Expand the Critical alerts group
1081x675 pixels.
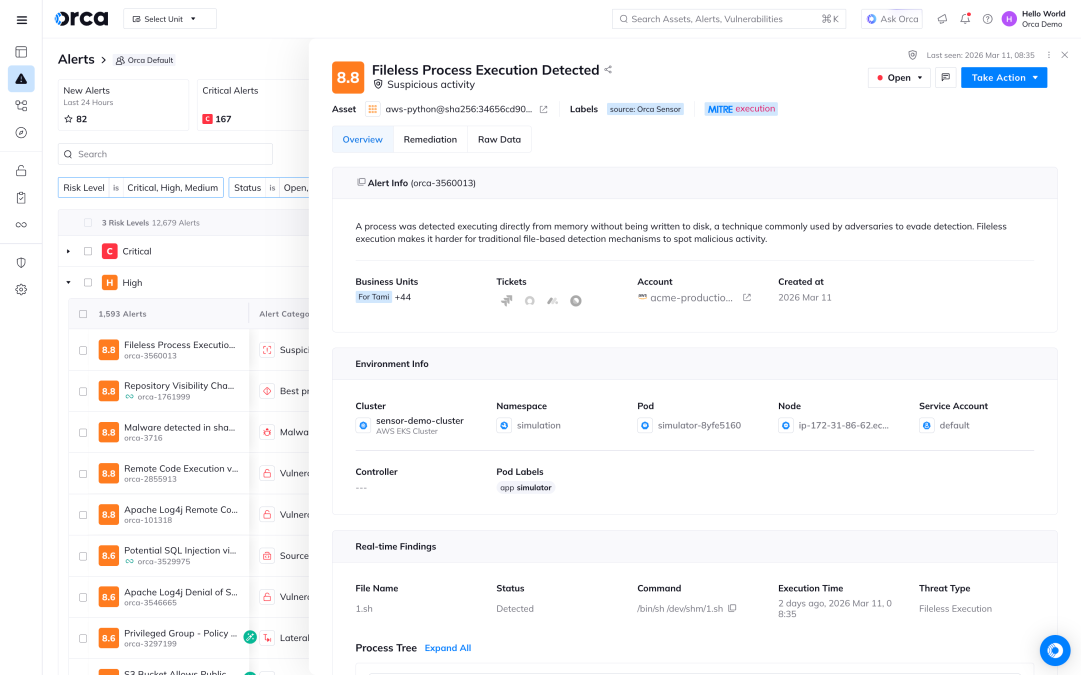click(69, 251)
